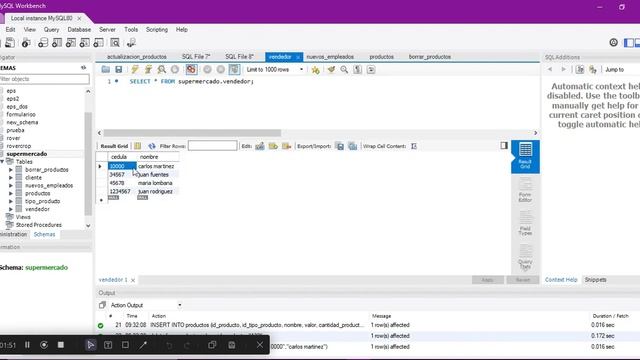Execute query with the lightning bolt icon
Viewport: 640px width, 360px height.
135,69
